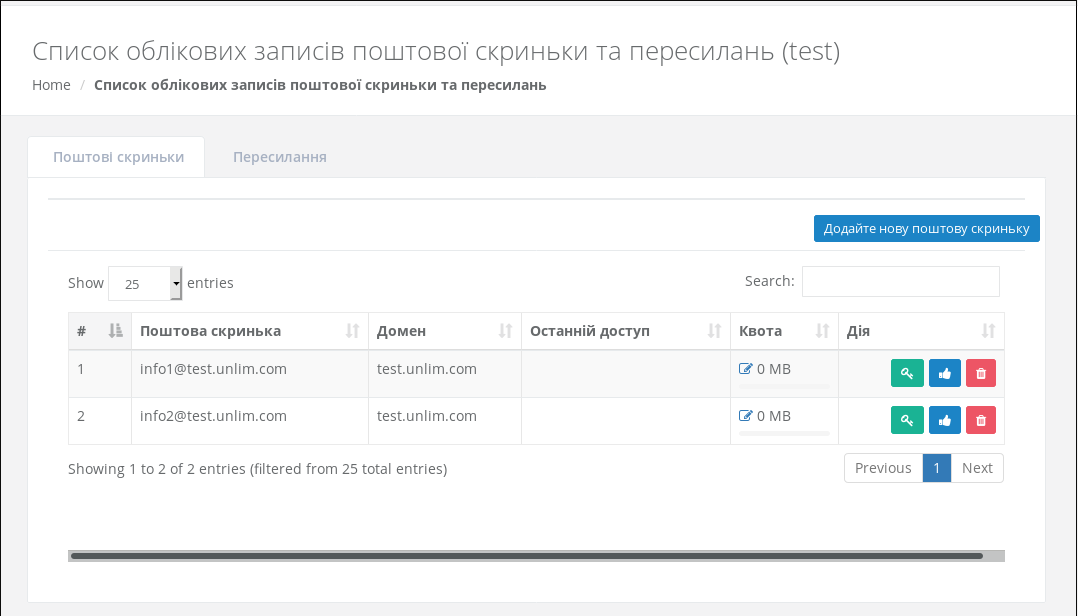Image resolution: width=1078 pixels, height=616 pixels.
Task: Delete the info2@test.unlim.com mailbox via trash icon
Action: pyautogui.click(x=981, y=421)
